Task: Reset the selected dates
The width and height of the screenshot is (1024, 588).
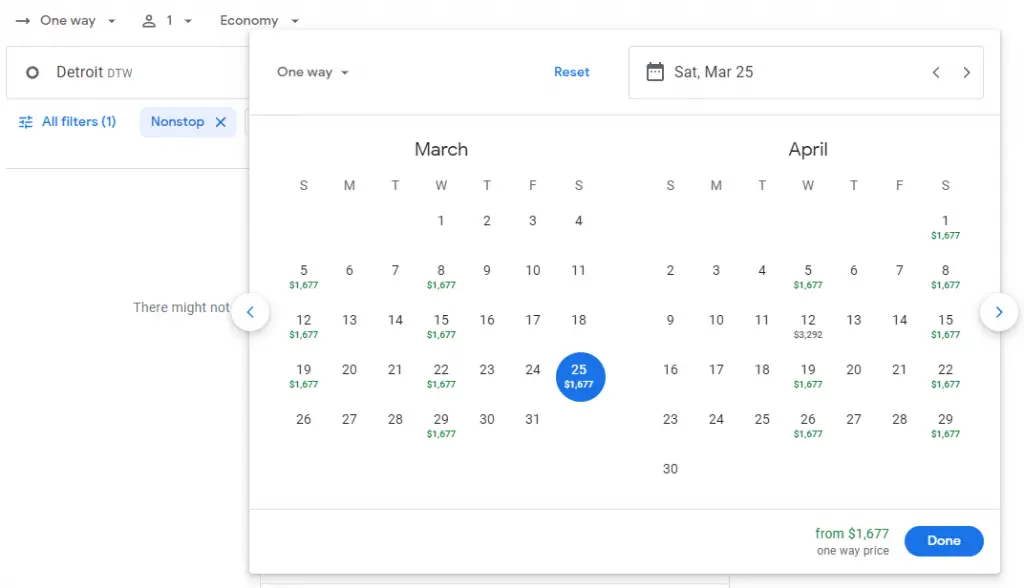Action: click(571, 72)
